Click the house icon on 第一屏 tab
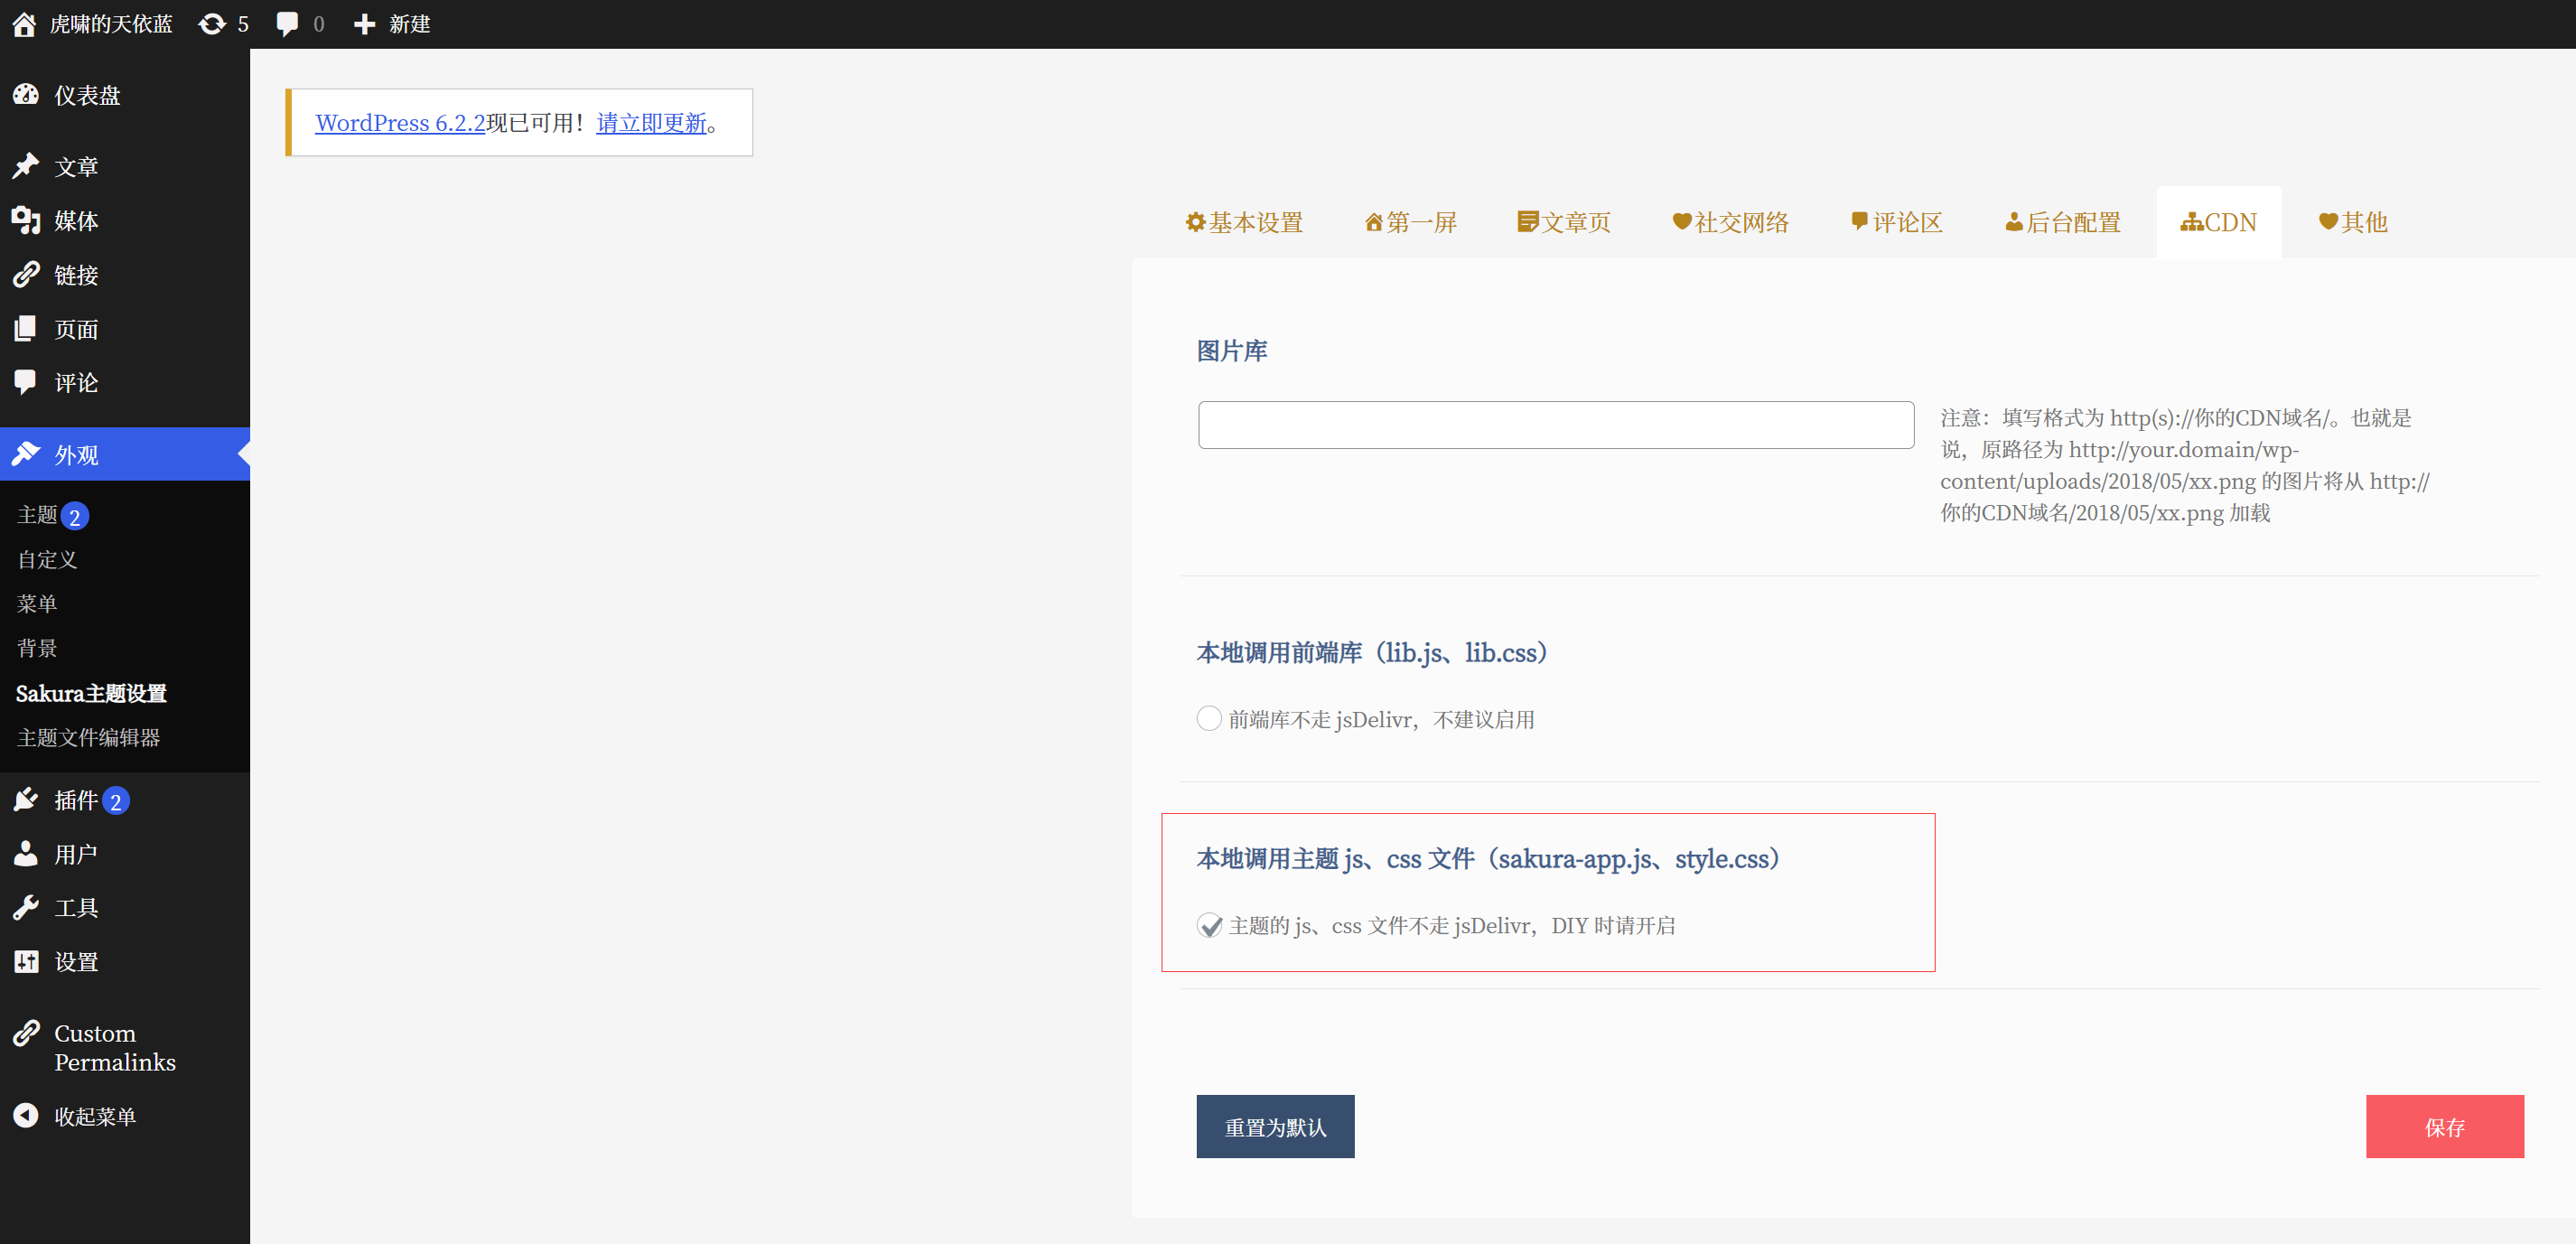The width and height of the screenshot is (2576, 1244). [1374, 222]
